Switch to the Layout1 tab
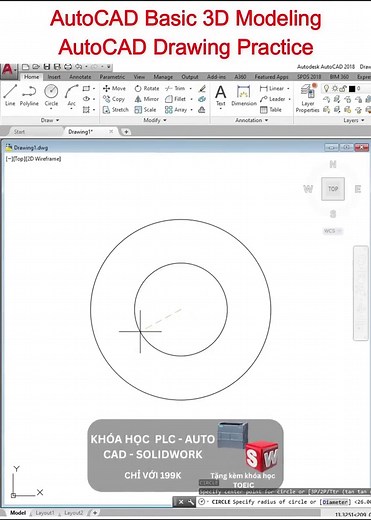The width and height of the screenshot is (371, 520). tap(45, 513)
